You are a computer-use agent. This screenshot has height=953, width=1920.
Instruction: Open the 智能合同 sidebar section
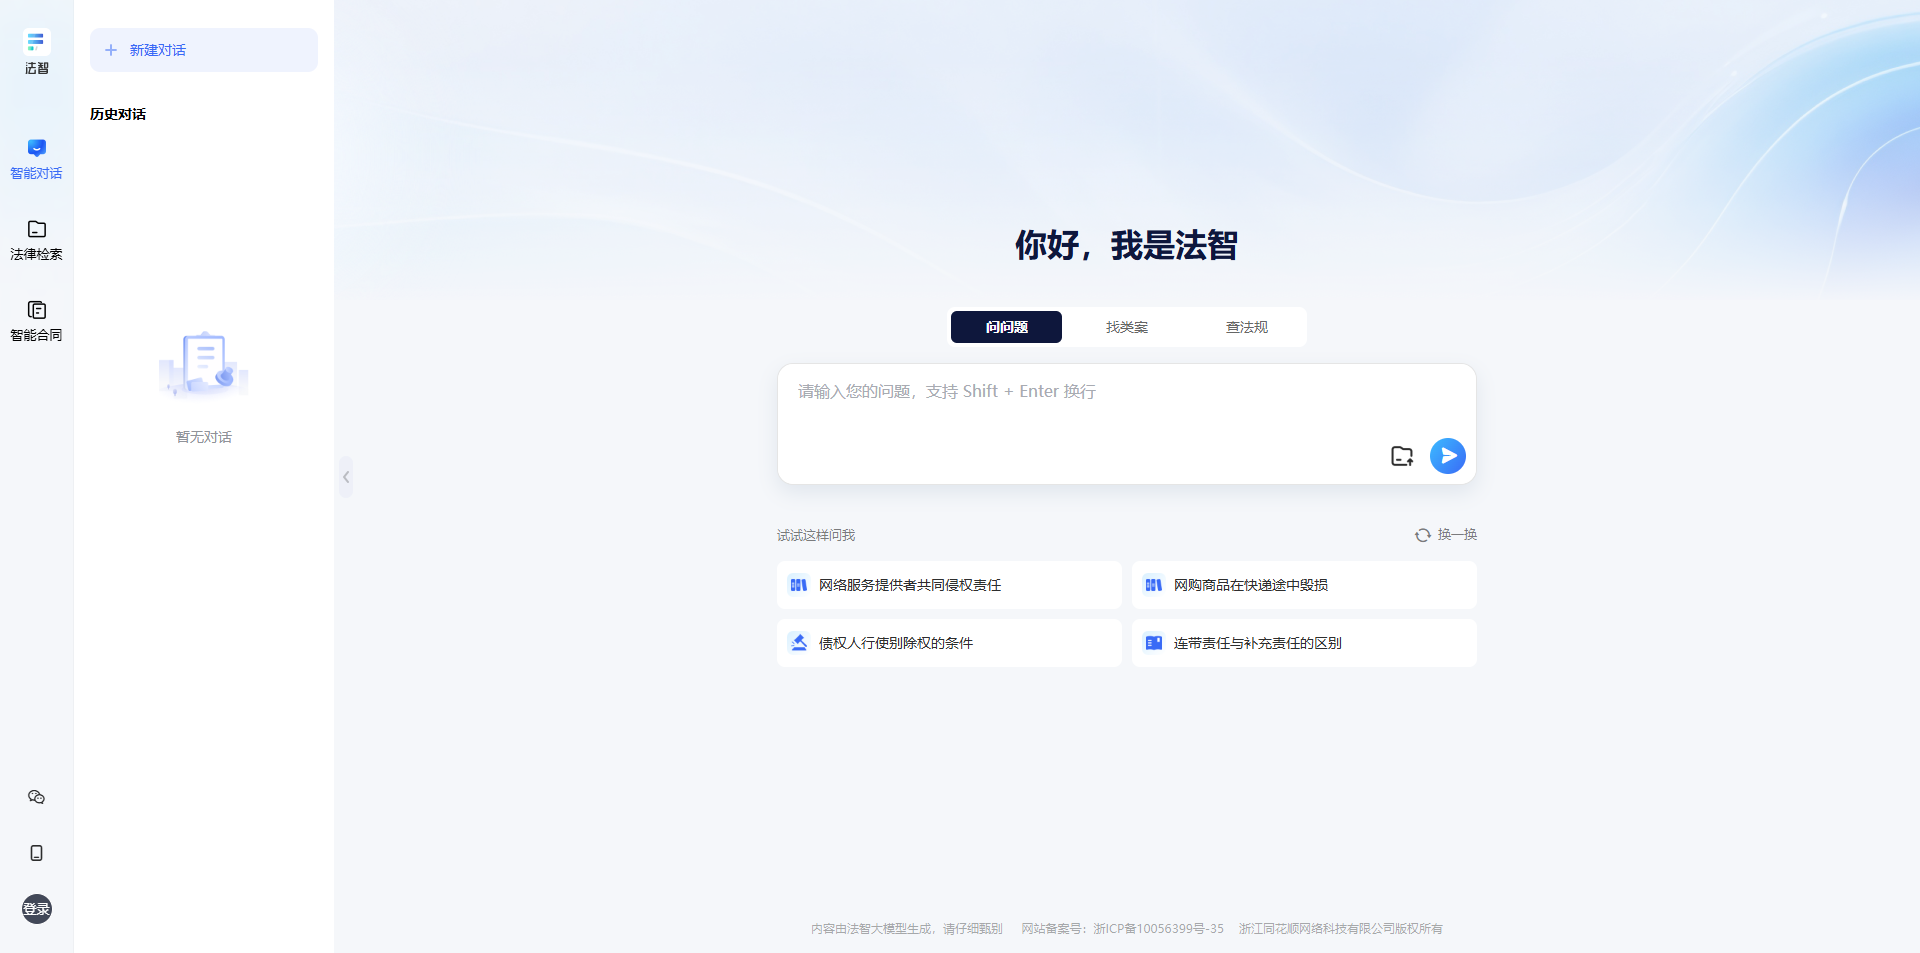(36, 321)
